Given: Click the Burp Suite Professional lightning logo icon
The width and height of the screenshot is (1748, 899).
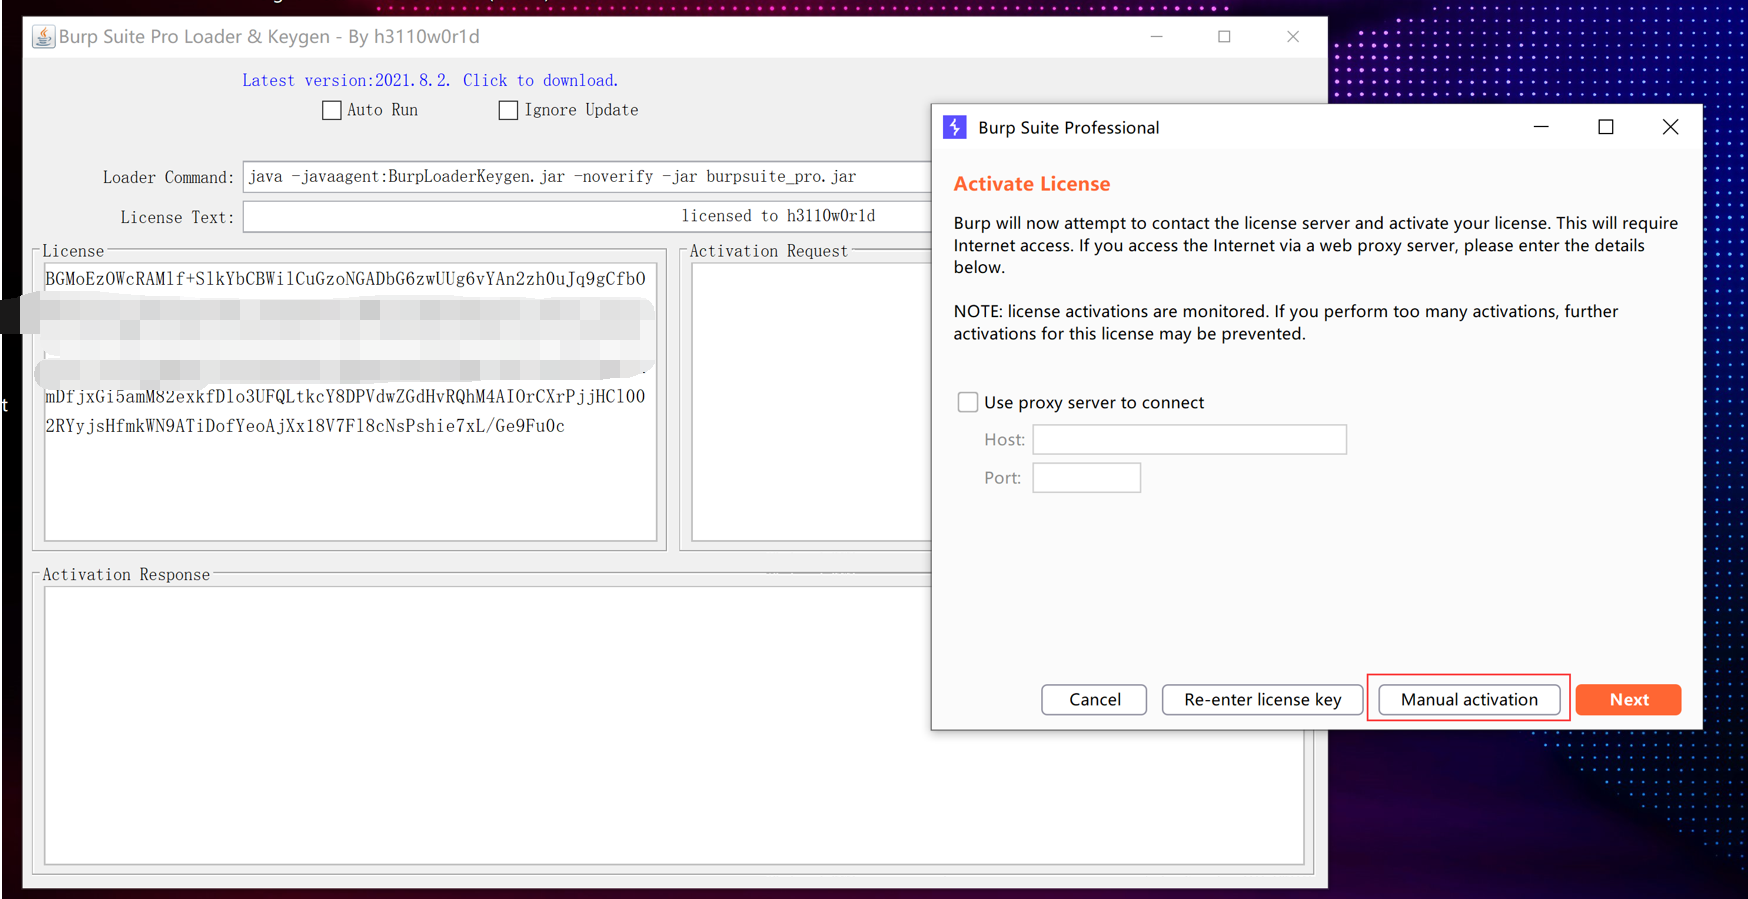Looking at the screenshot, I should (955, 127).
